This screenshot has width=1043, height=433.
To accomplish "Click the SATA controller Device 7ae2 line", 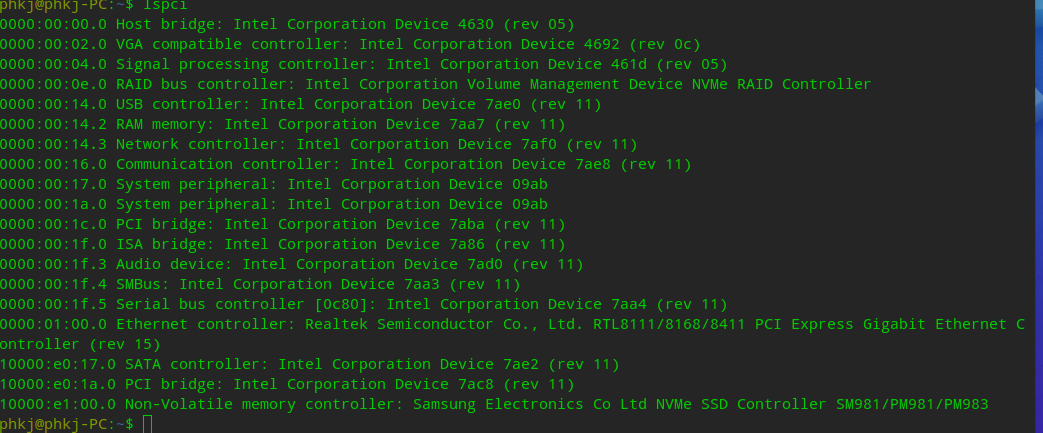I will (310, 364).
